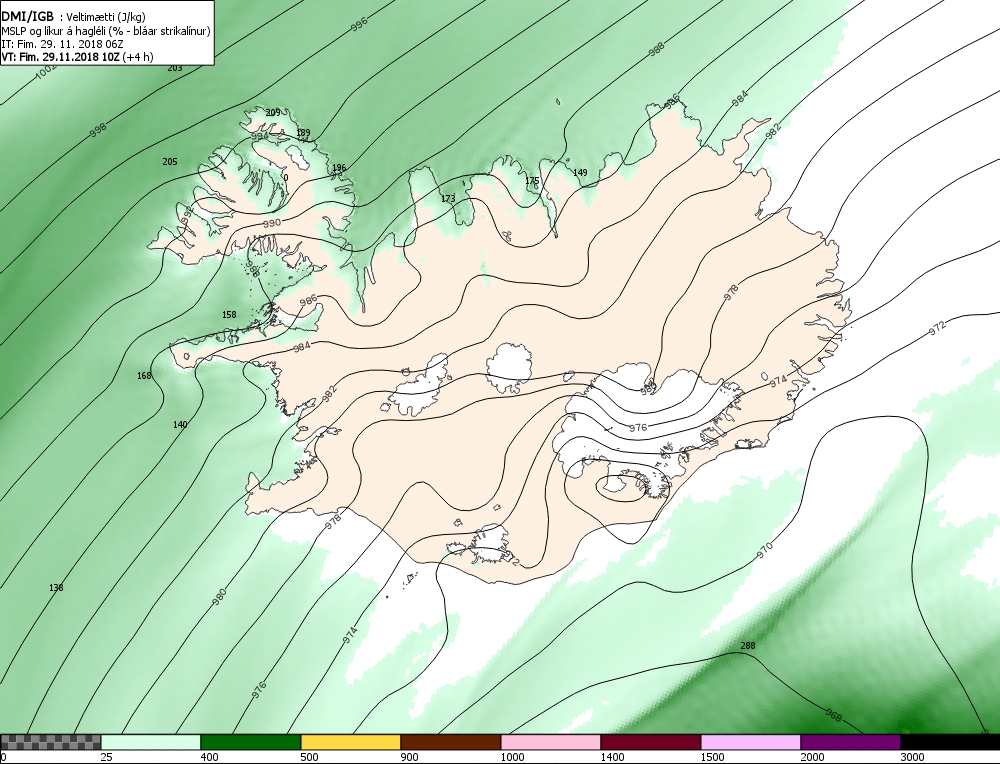Screen dimensions: 1000x764
Task: Click the '970' isobar label
Action: coord(765,550)
